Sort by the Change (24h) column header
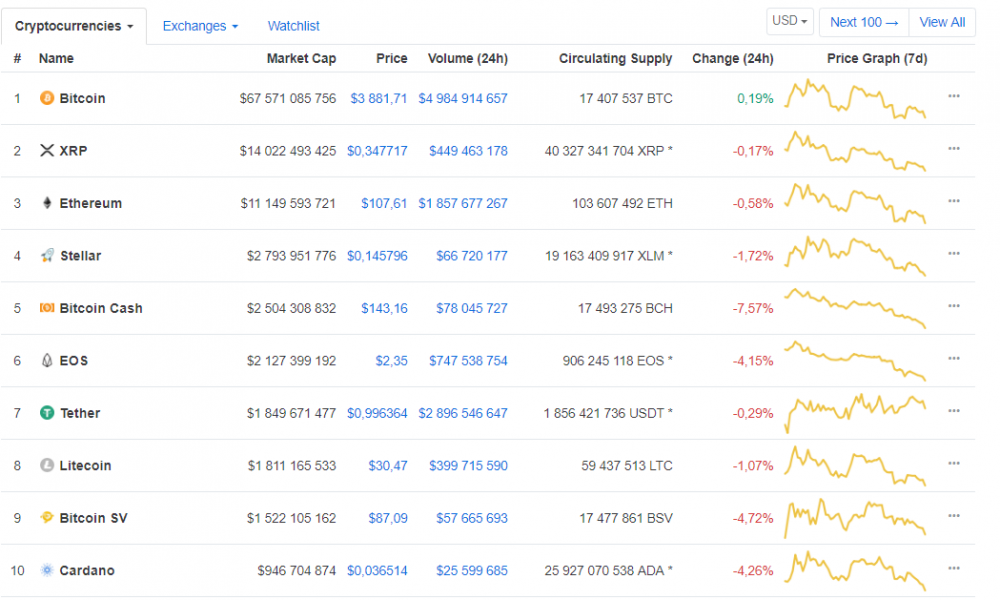The image size is (1000, 600). click(733, 59)
